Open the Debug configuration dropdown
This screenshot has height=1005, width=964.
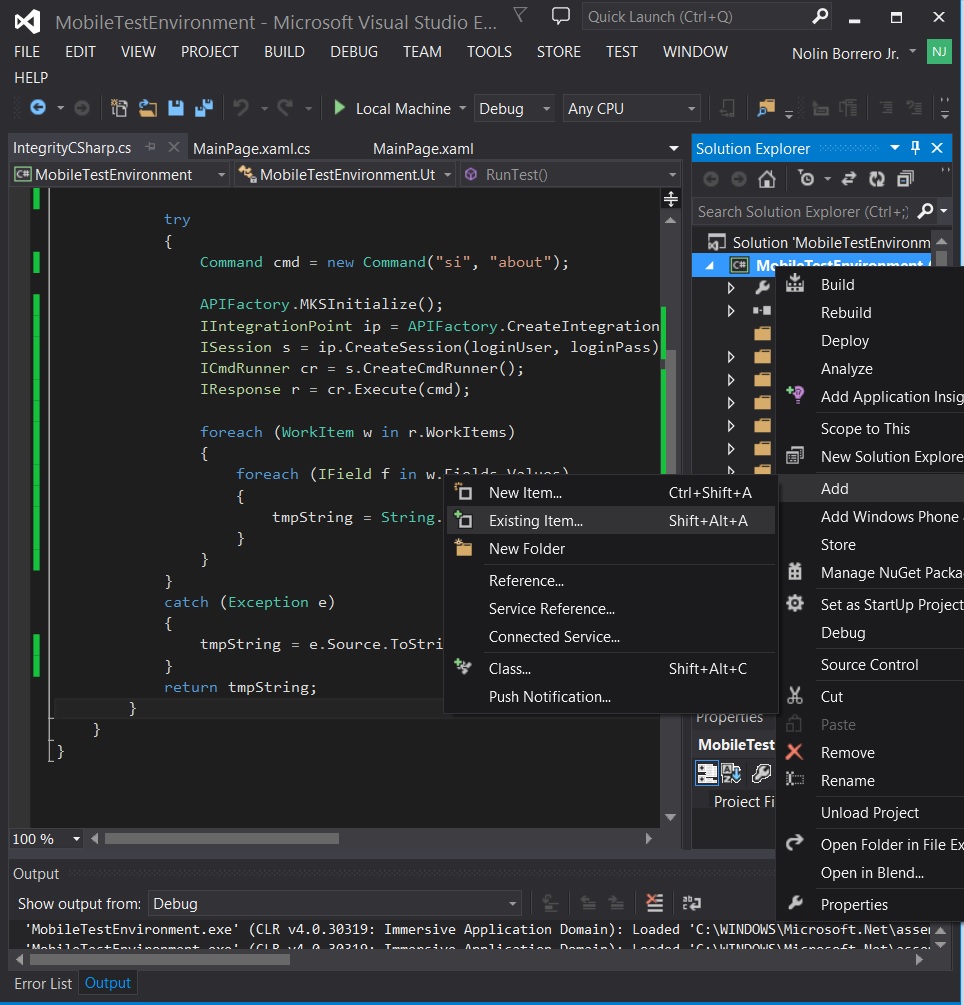tap(546, 108)
